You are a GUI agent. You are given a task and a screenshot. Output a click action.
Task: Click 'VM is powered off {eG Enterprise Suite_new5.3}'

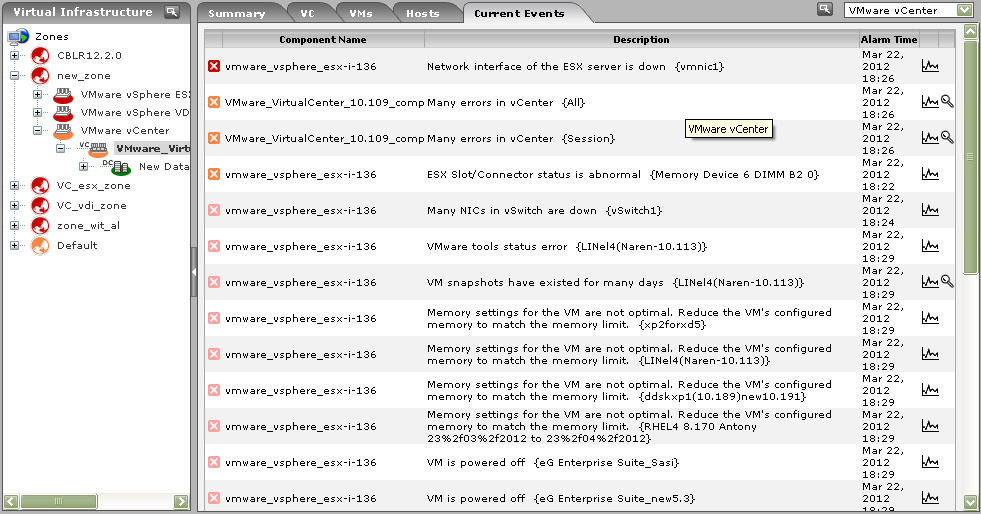(561, 498)
